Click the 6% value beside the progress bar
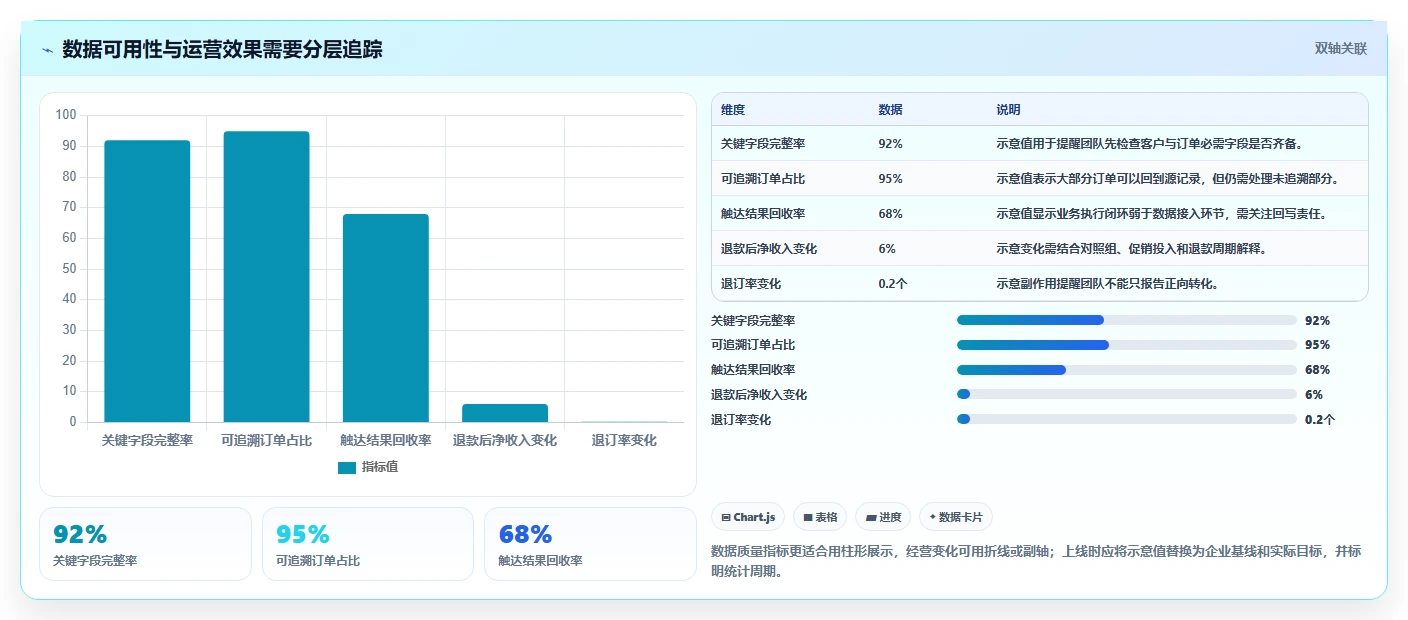Screen dimensions: 1408x620 pos(1314,395)
